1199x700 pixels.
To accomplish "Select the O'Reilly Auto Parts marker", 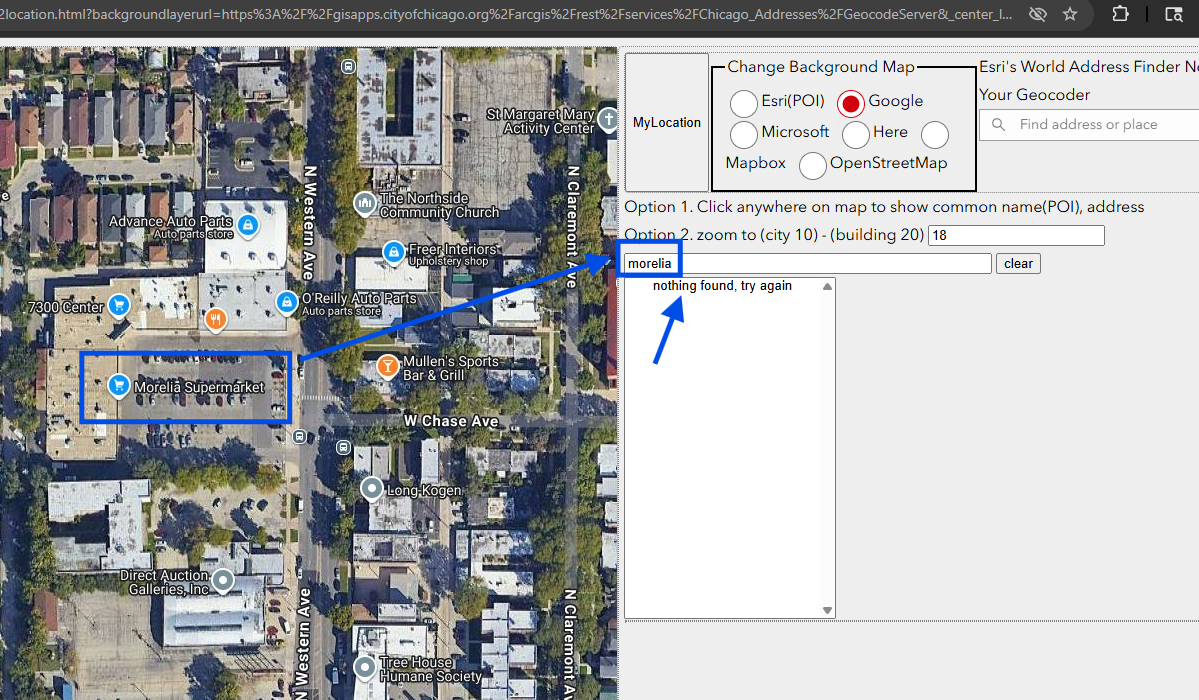I will pos(286,303).
